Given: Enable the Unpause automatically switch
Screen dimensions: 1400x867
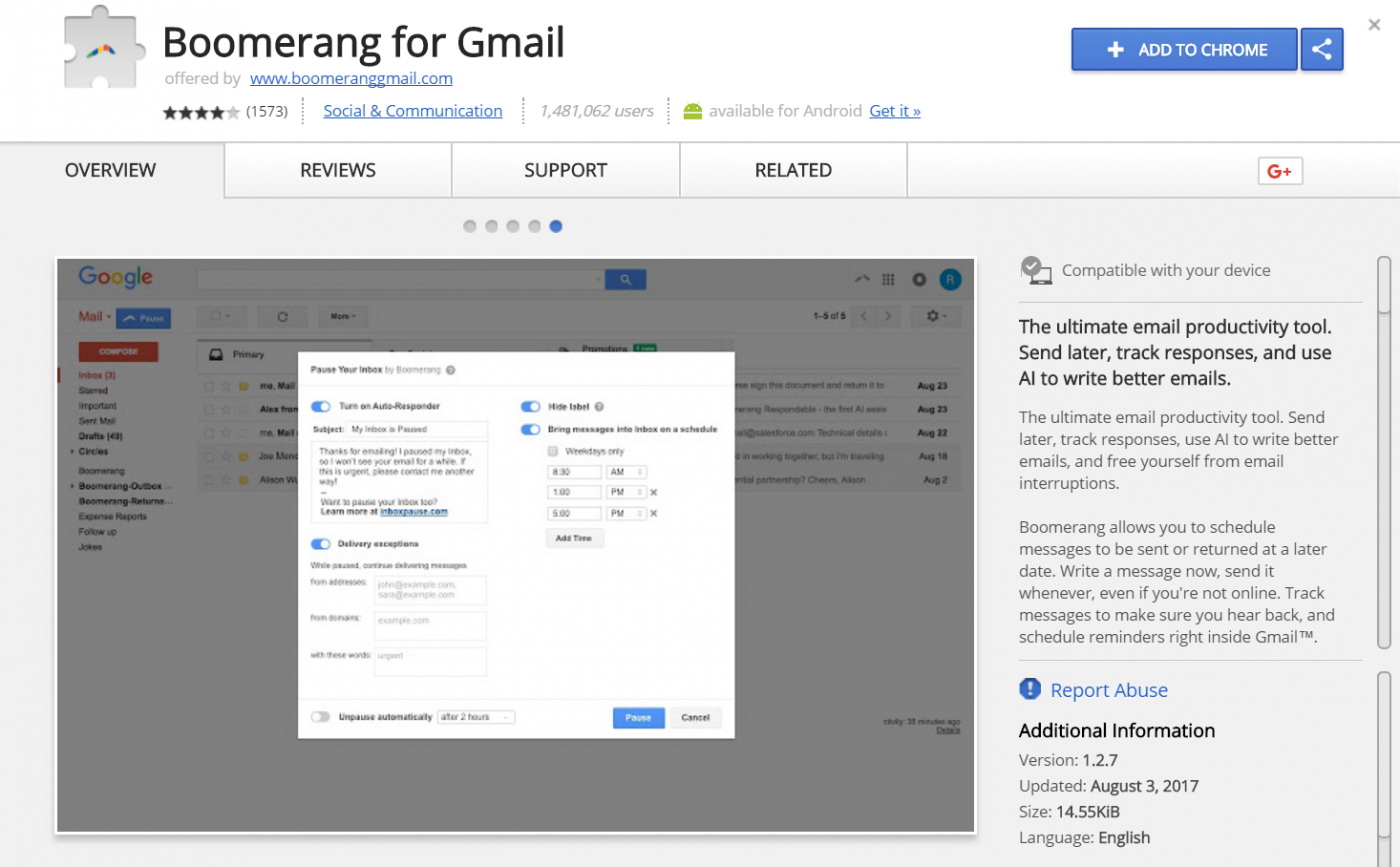Looking at the screenshot, I should 321,717.
